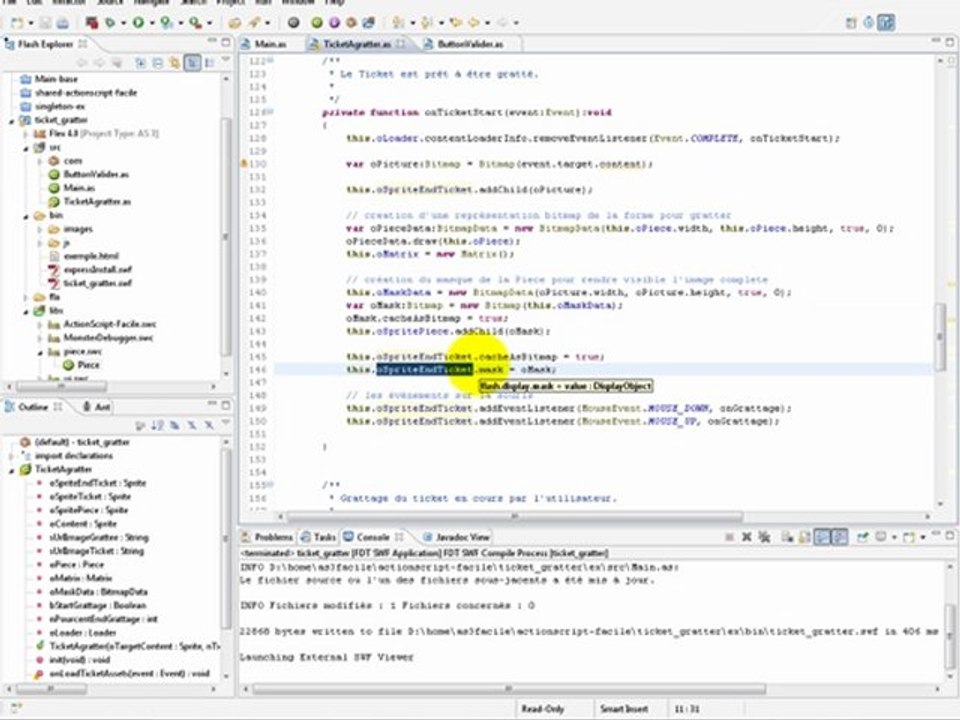Click the Save toolbar icon
Viewport: 960px width, 720px height.
45,23
